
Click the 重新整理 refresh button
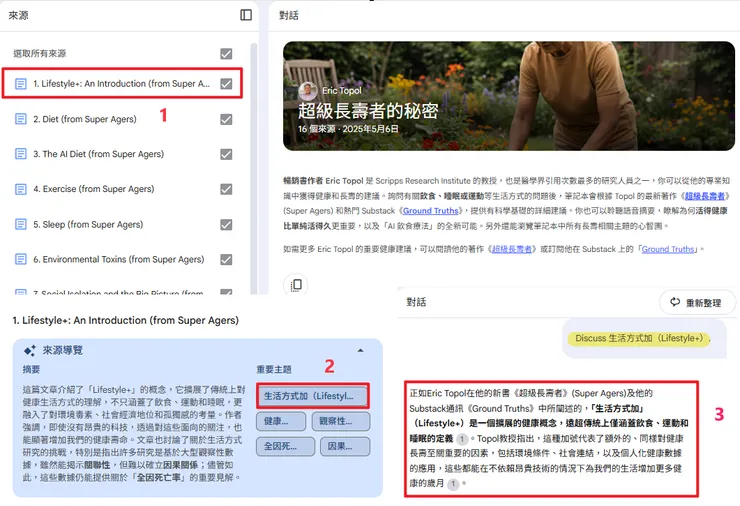[697, 303]
